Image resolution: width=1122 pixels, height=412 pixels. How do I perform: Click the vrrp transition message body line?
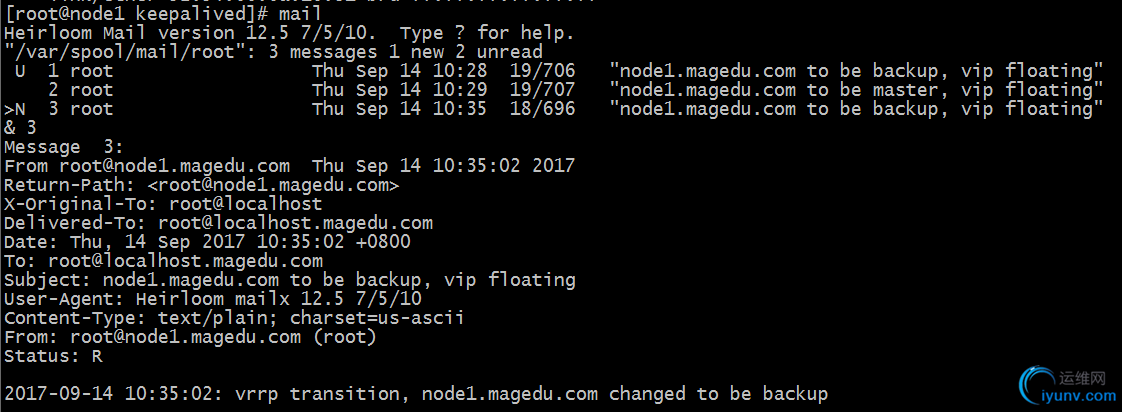point(416,394)
